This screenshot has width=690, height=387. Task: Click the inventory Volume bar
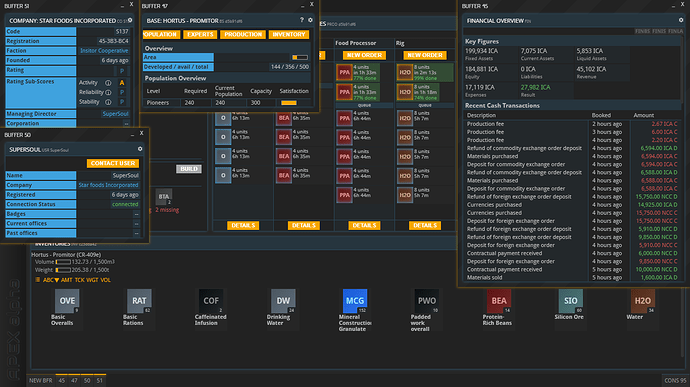(x=63, y=262)
